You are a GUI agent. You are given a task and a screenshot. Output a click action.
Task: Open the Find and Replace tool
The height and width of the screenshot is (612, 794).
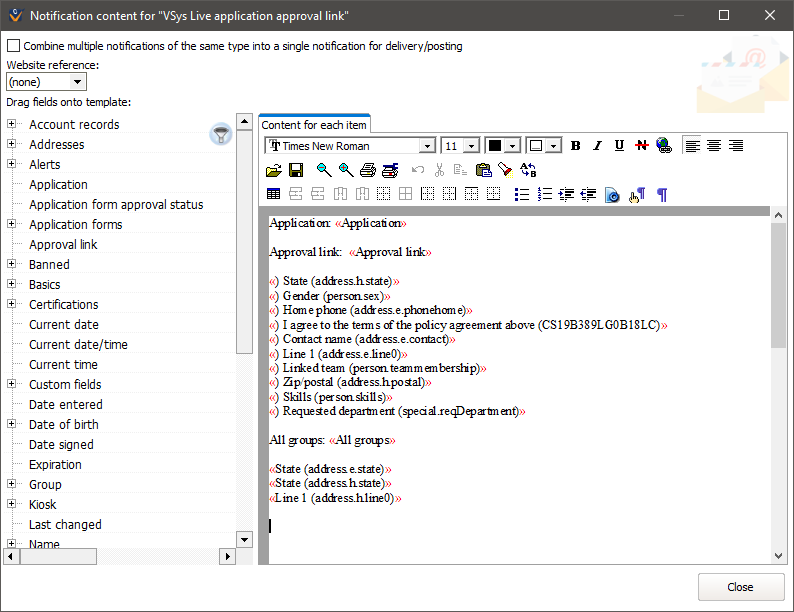pyautogui.click(x=528, y=171)
